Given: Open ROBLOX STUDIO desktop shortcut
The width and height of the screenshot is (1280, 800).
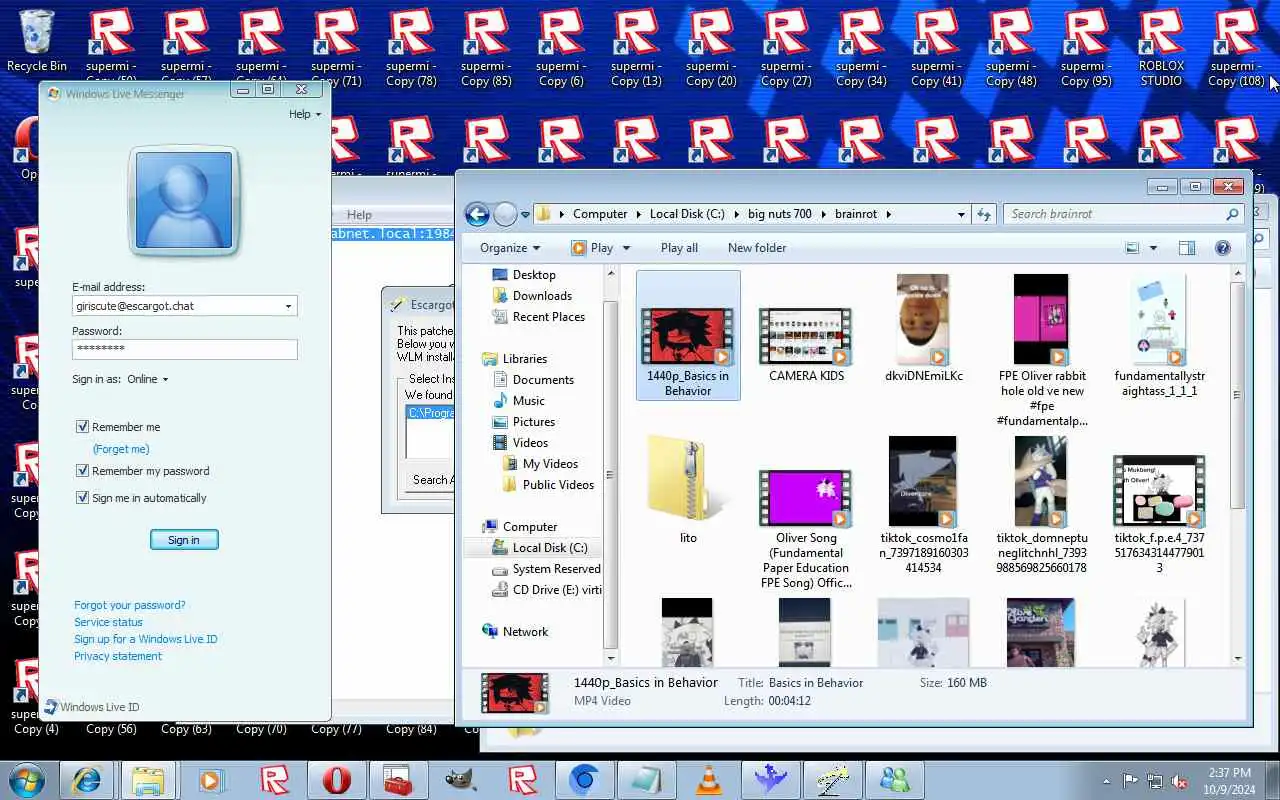Looking at the screenshot, I should pyautogui.click(x=1161, y=46).
